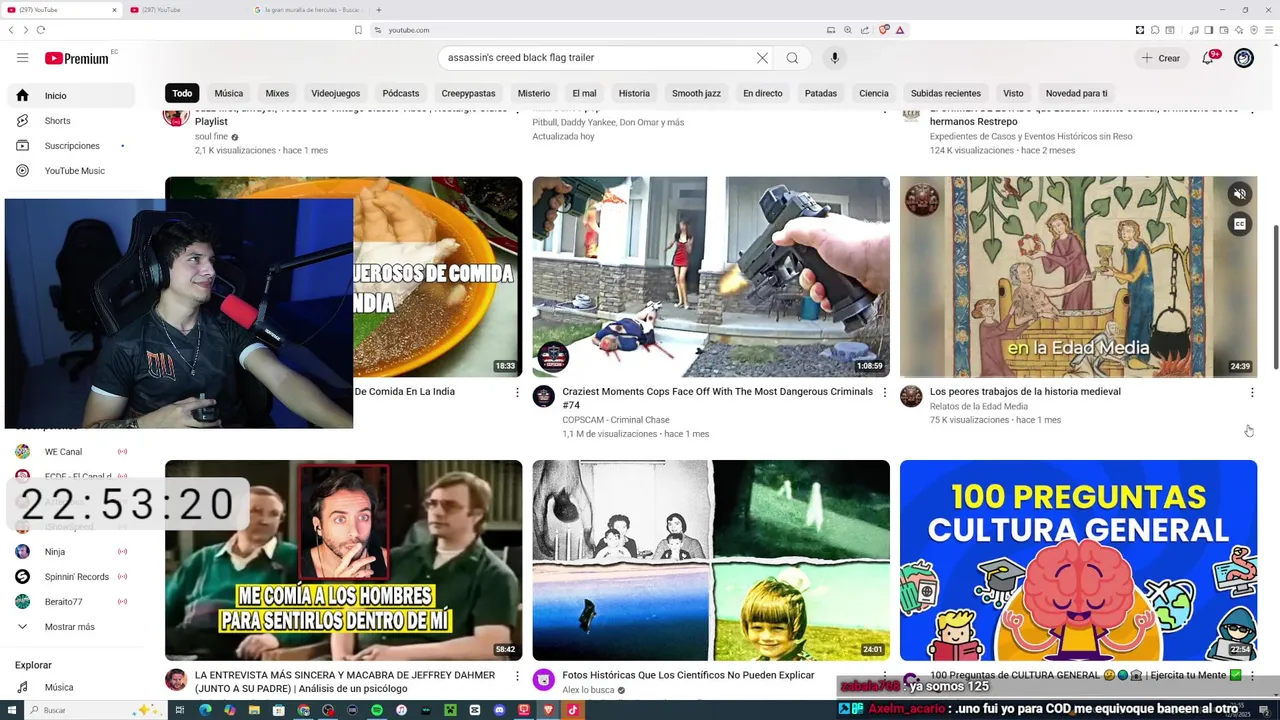Open Brave extensions puzzle icon
The height and width of the screenshot is (720, 1280).
point(1155,30)
